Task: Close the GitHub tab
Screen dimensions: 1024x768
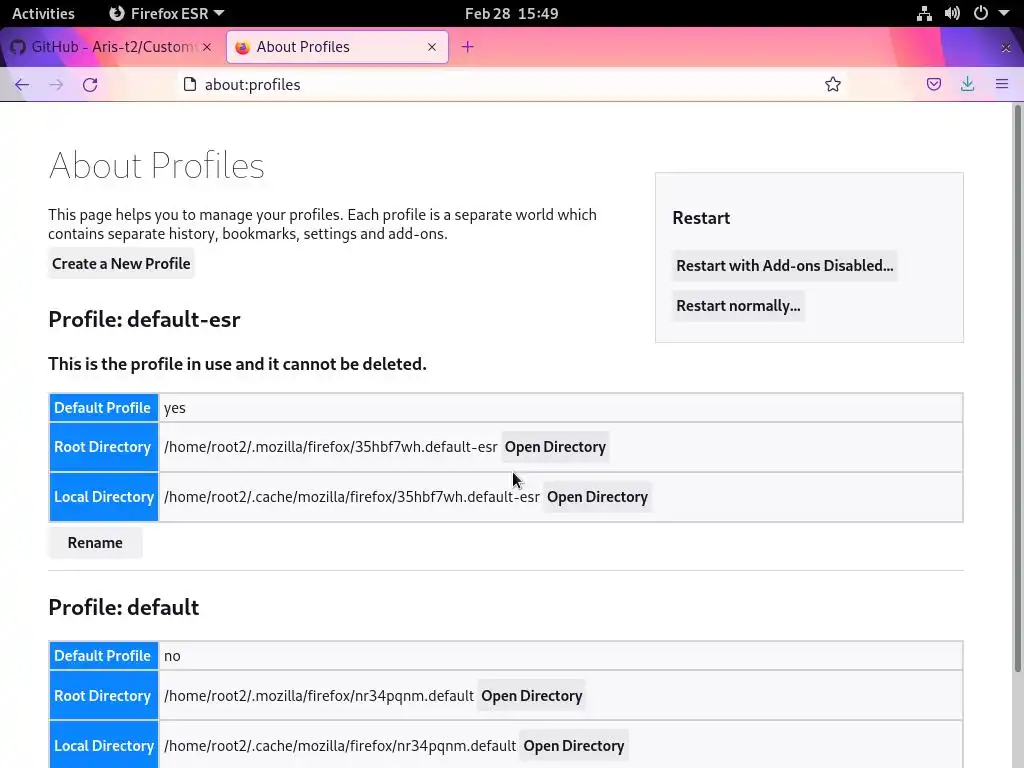Action: [x=207, y=47]
